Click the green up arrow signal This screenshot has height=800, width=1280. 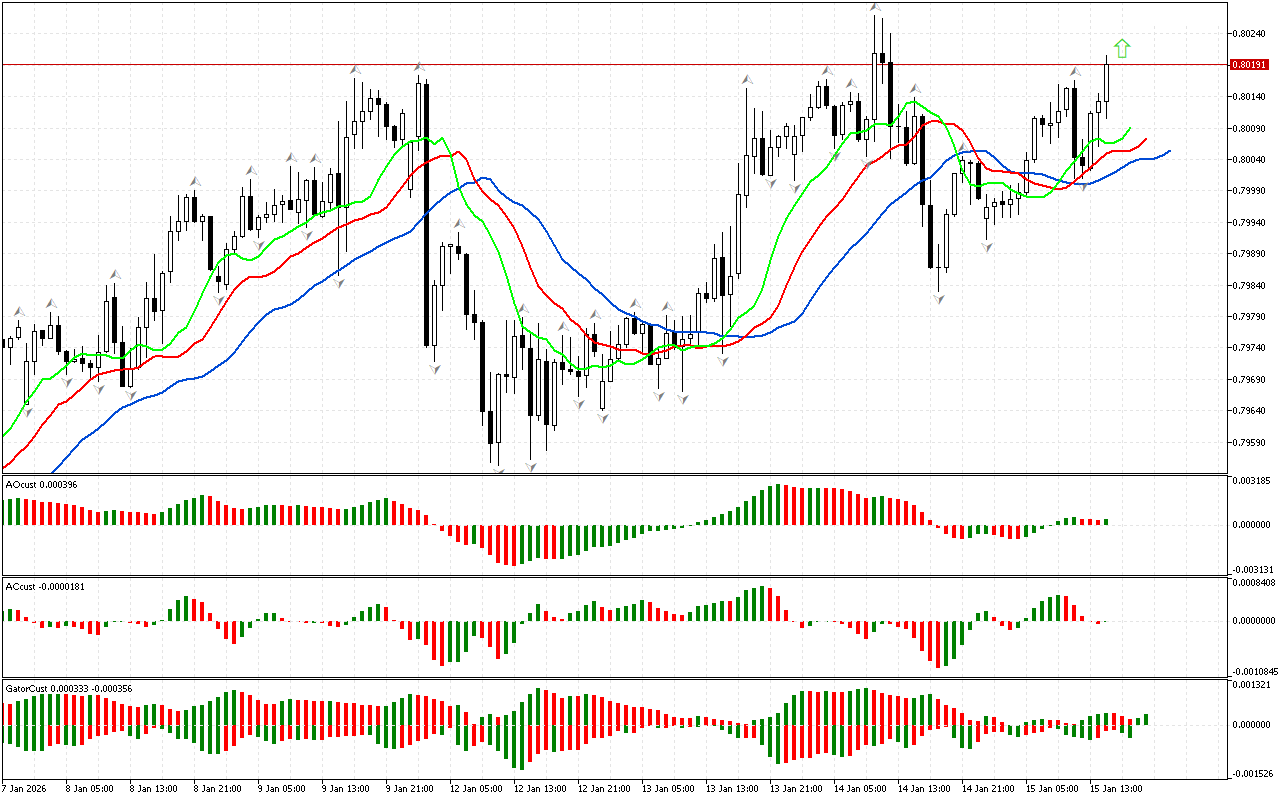point(1122,48)
